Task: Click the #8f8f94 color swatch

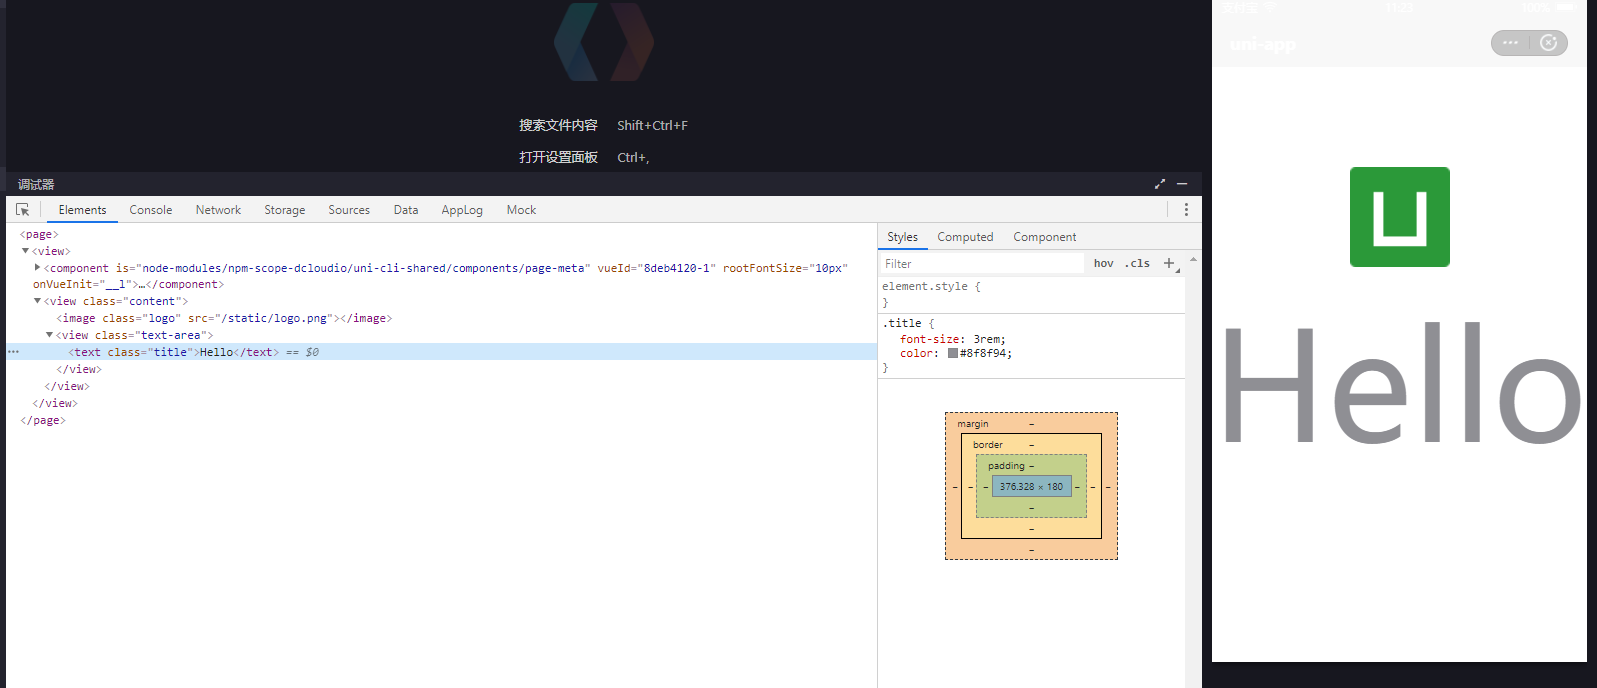Action: [953, 353]
